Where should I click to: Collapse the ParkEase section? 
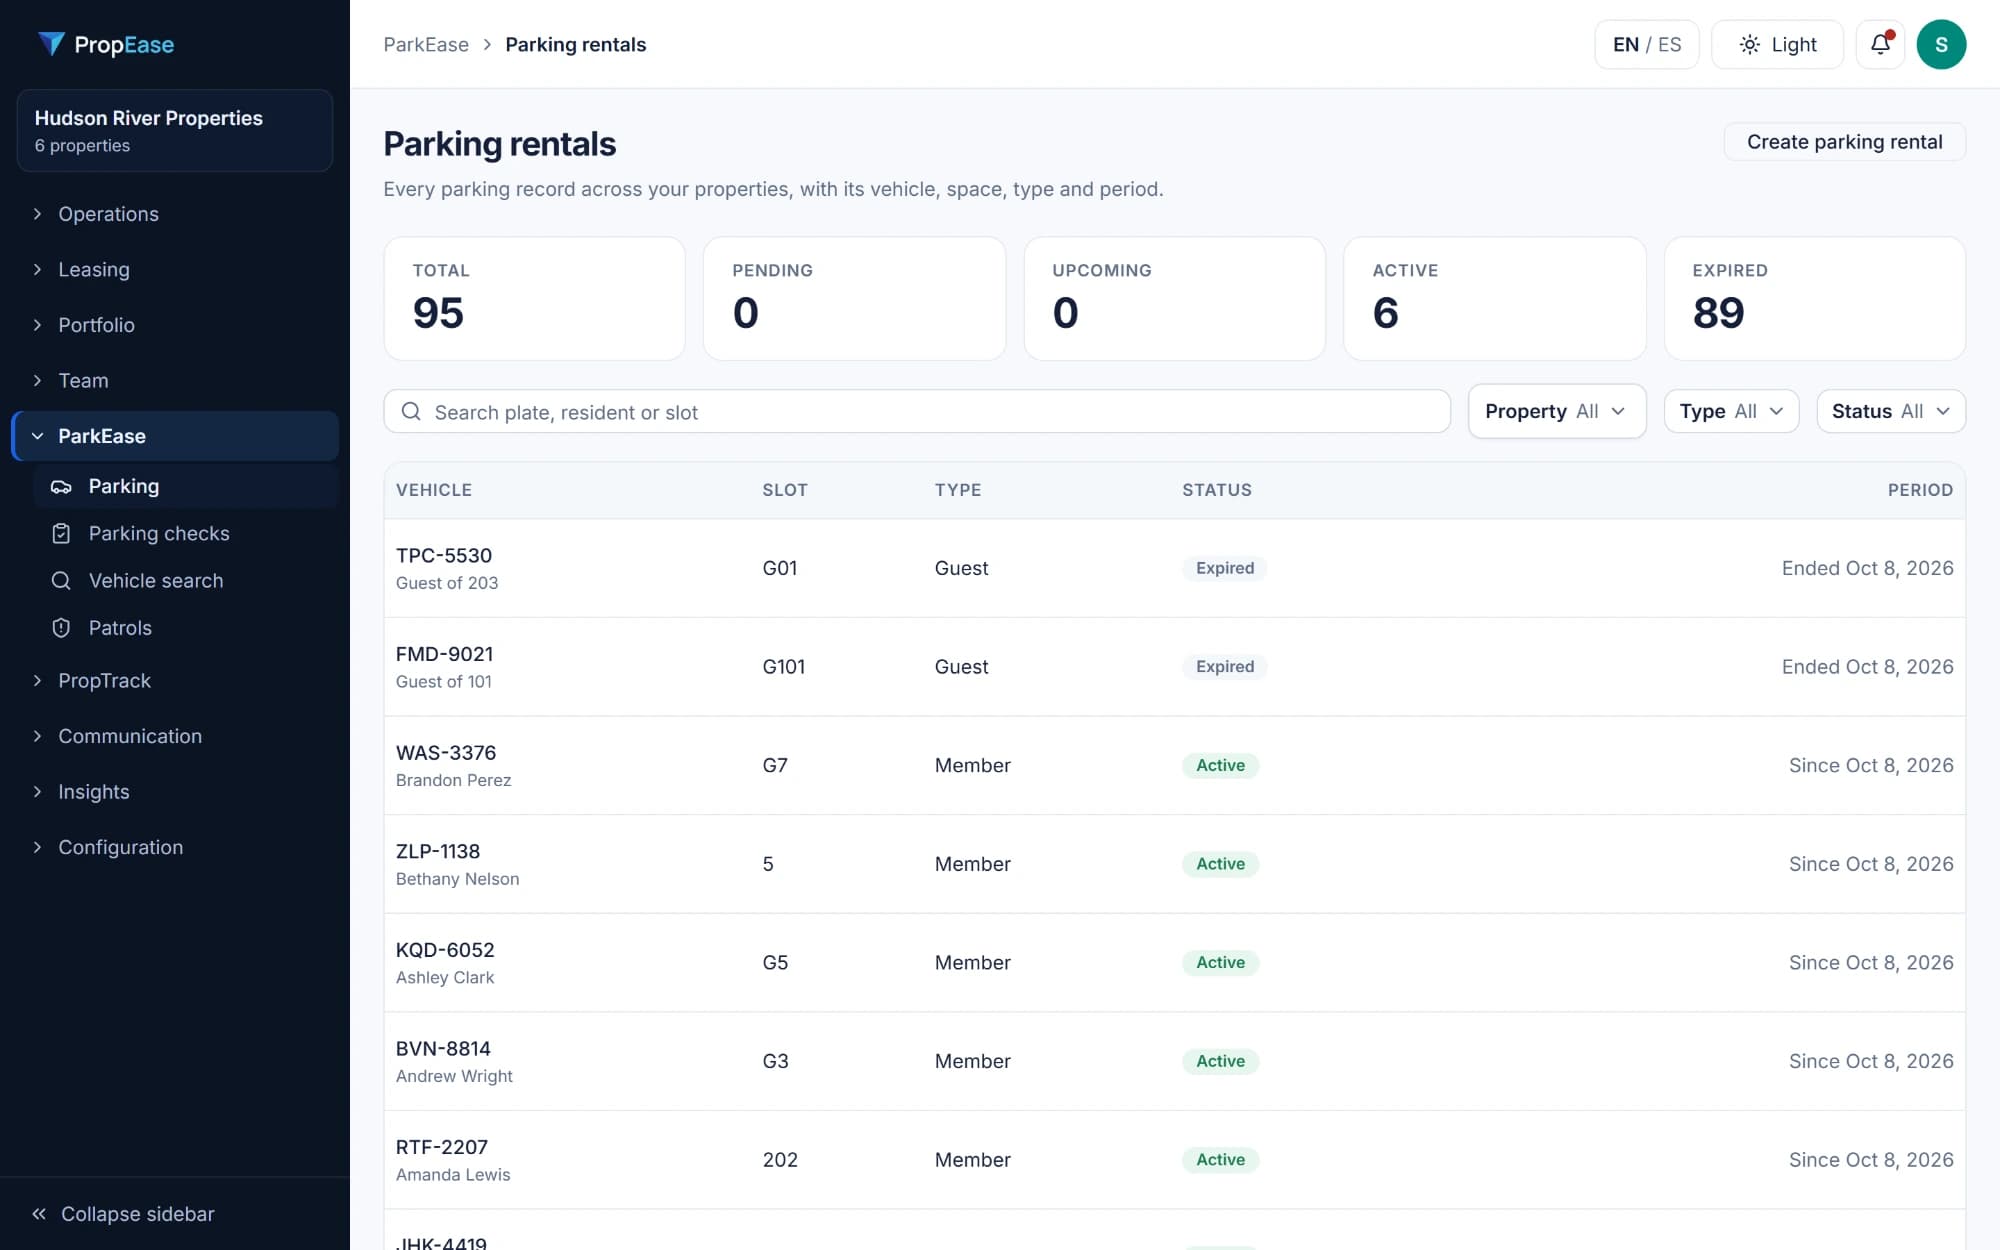pyautogui.click(x=175, y=436)
